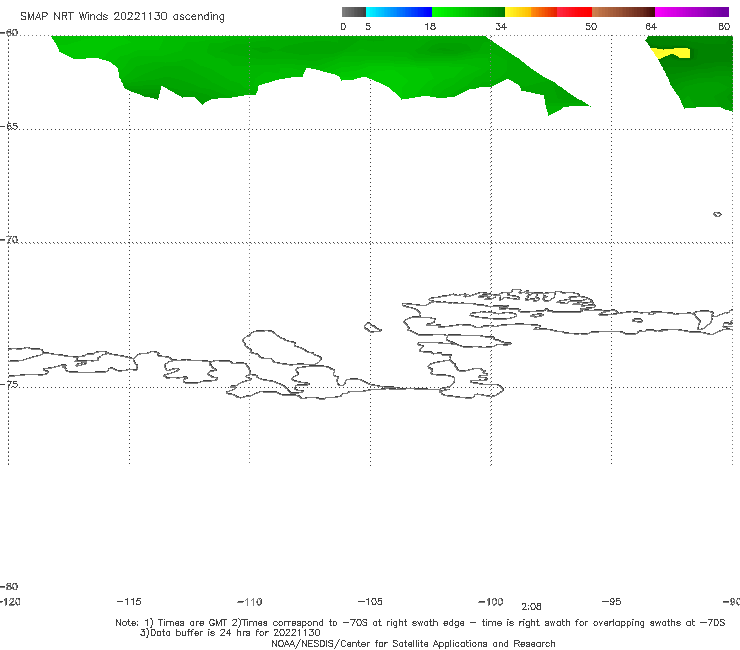
Task: Click the green segment of the wind color bar
Action: point(469,12)
